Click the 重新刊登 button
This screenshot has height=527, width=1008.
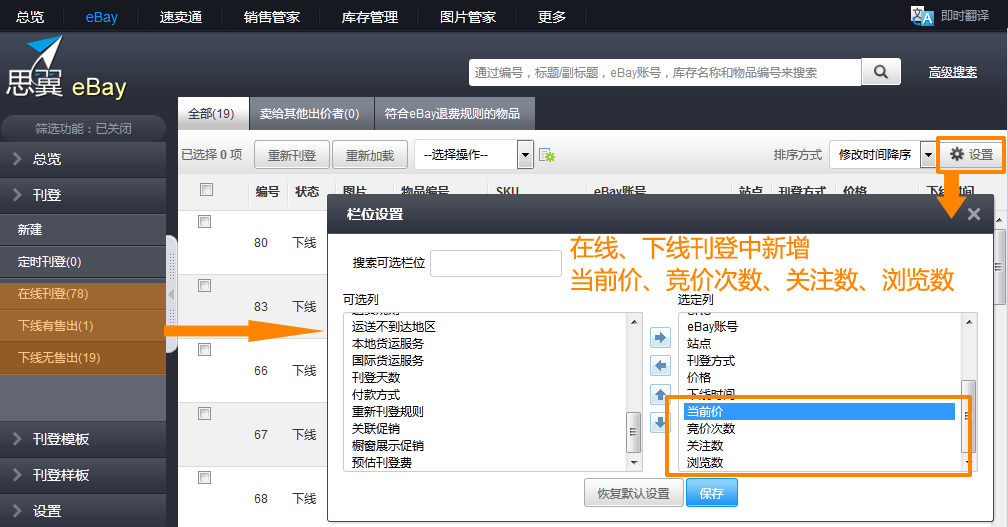[292, 155]
